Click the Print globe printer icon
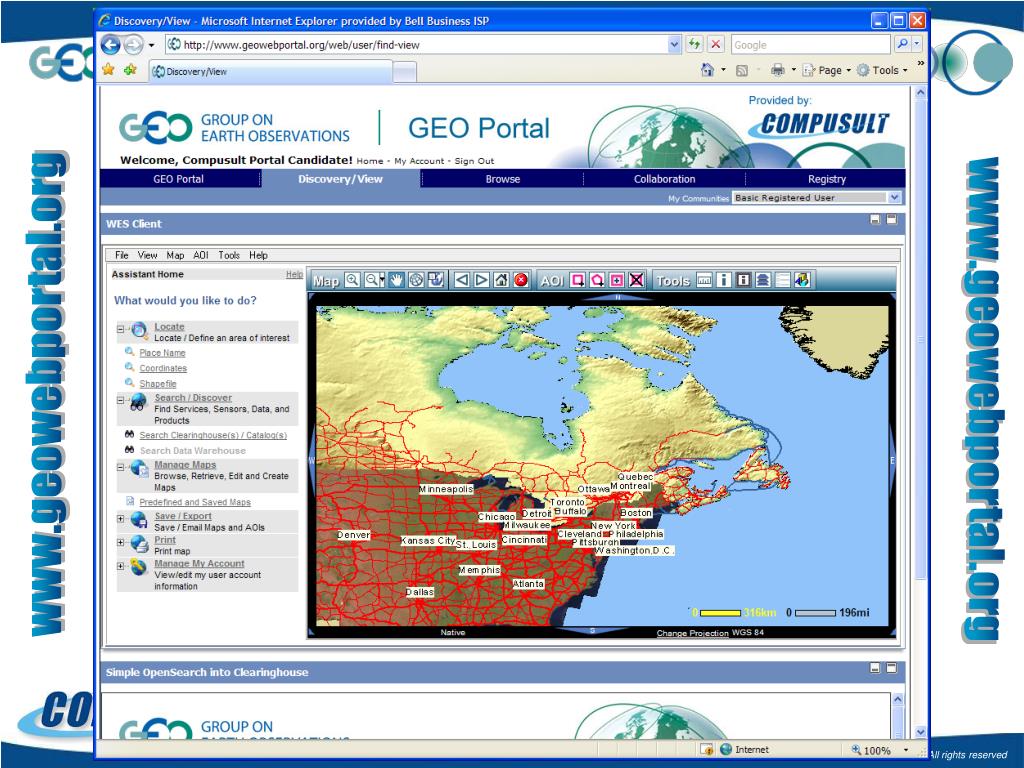The width and height of the screenshot is (1024, 768). tap(139, 543)
